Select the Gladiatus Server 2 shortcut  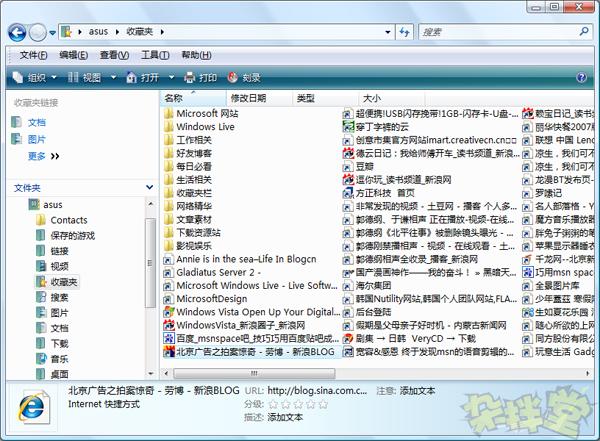(218, 271)
